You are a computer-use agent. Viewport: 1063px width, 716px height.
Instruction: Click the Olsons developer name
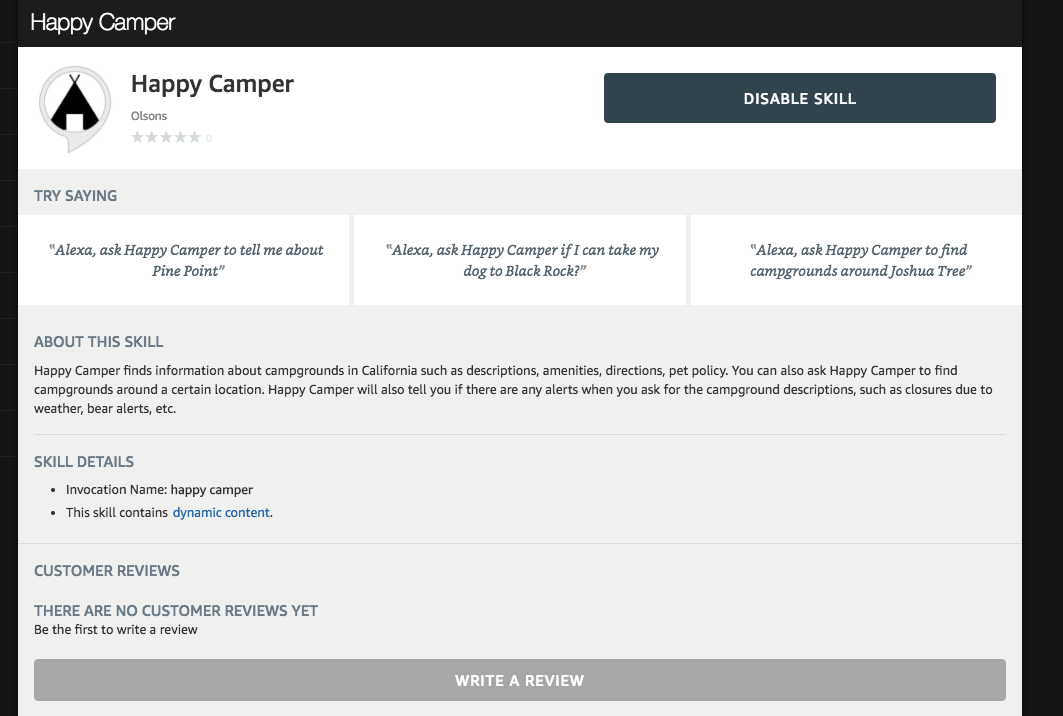tap(148, 116)
